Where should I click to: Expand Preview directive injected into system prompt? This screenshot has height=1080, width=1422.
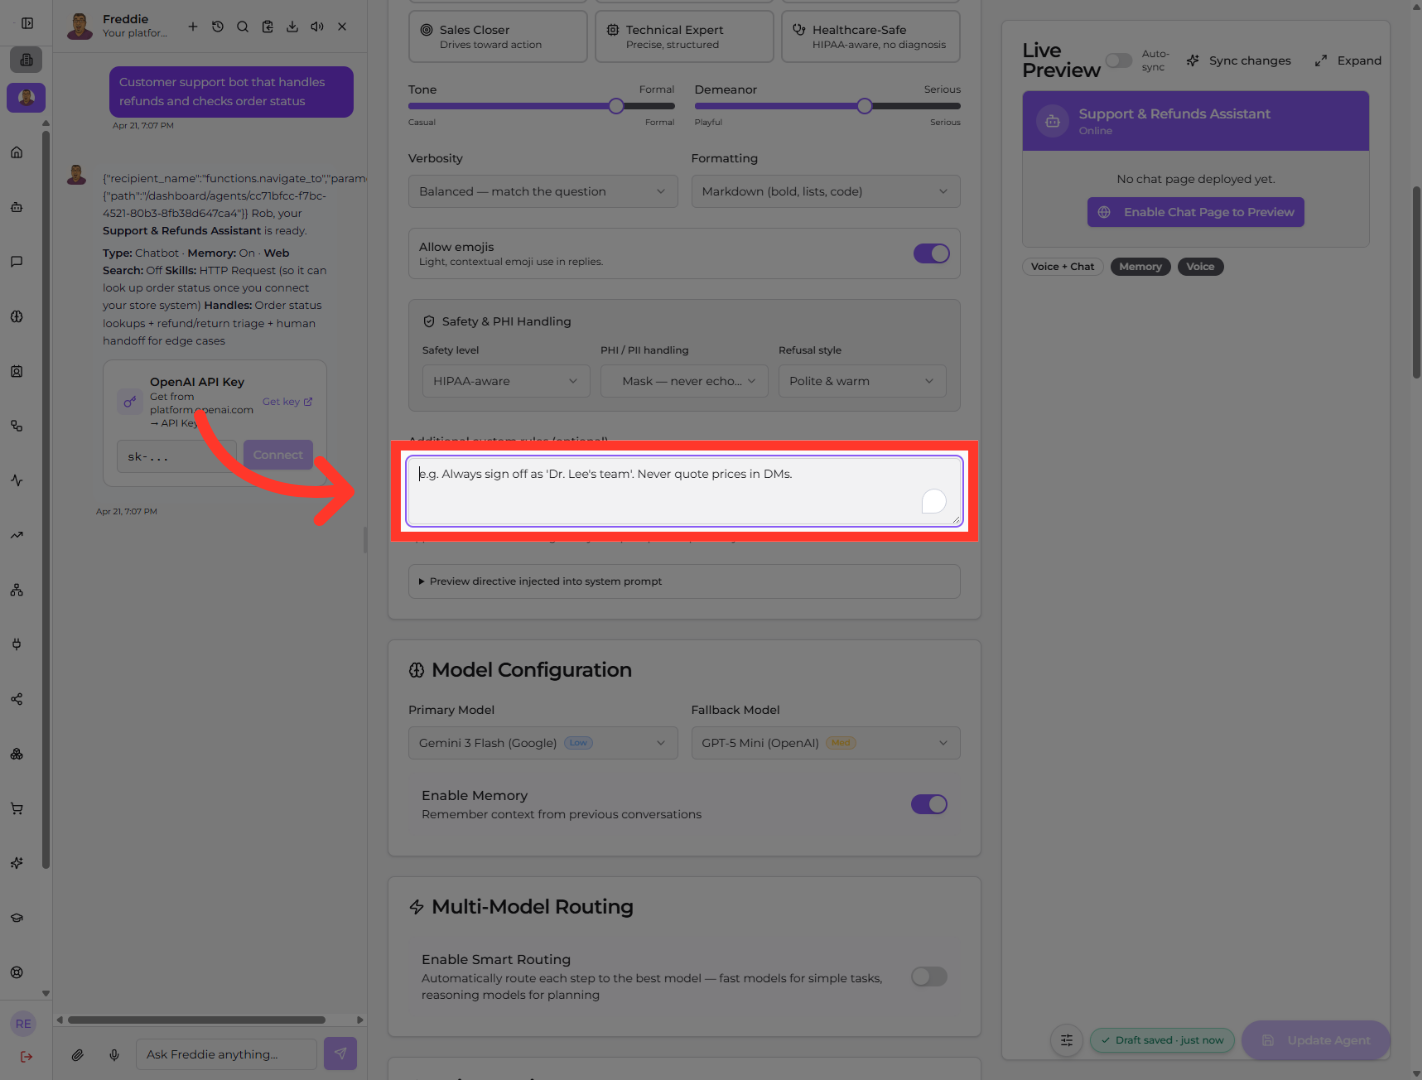[684, 581]
